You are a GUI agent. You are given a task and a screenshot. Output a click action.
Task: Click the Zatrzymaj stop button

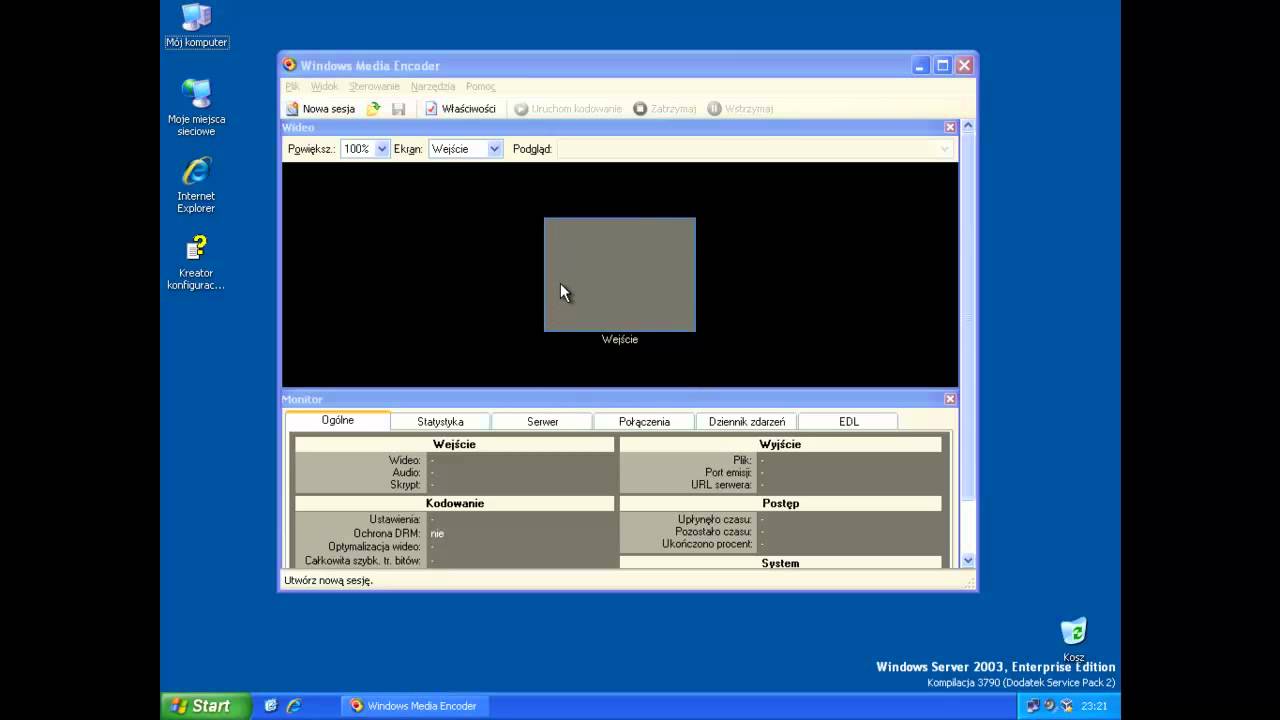pyautogui.click(x=665, y=109)
